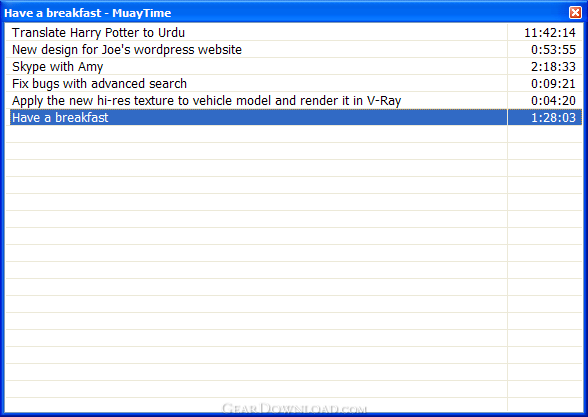Click the empty time cell below 1:28:03
The width and height of the screenshot is (588, 417).
(x=545, y=134)
